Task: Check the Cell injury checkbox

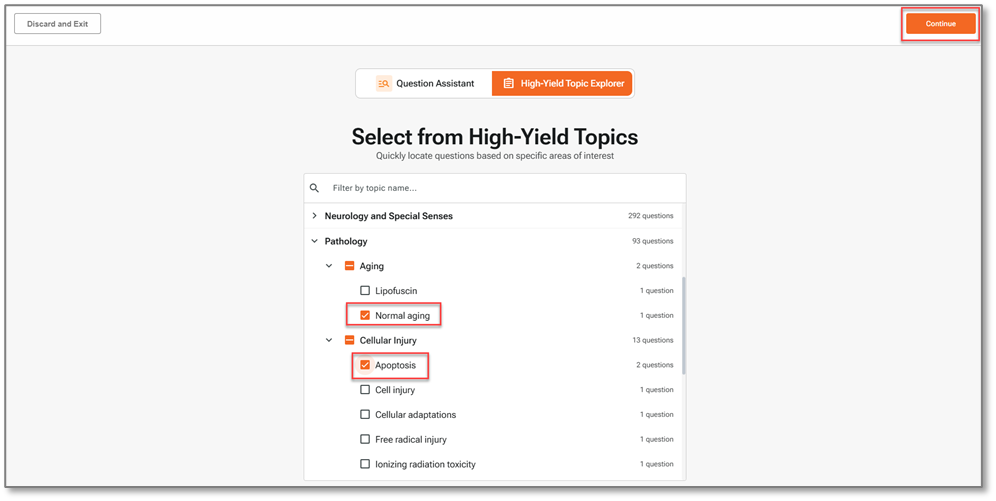Action: pyautogui.click(x=365, y=390)
